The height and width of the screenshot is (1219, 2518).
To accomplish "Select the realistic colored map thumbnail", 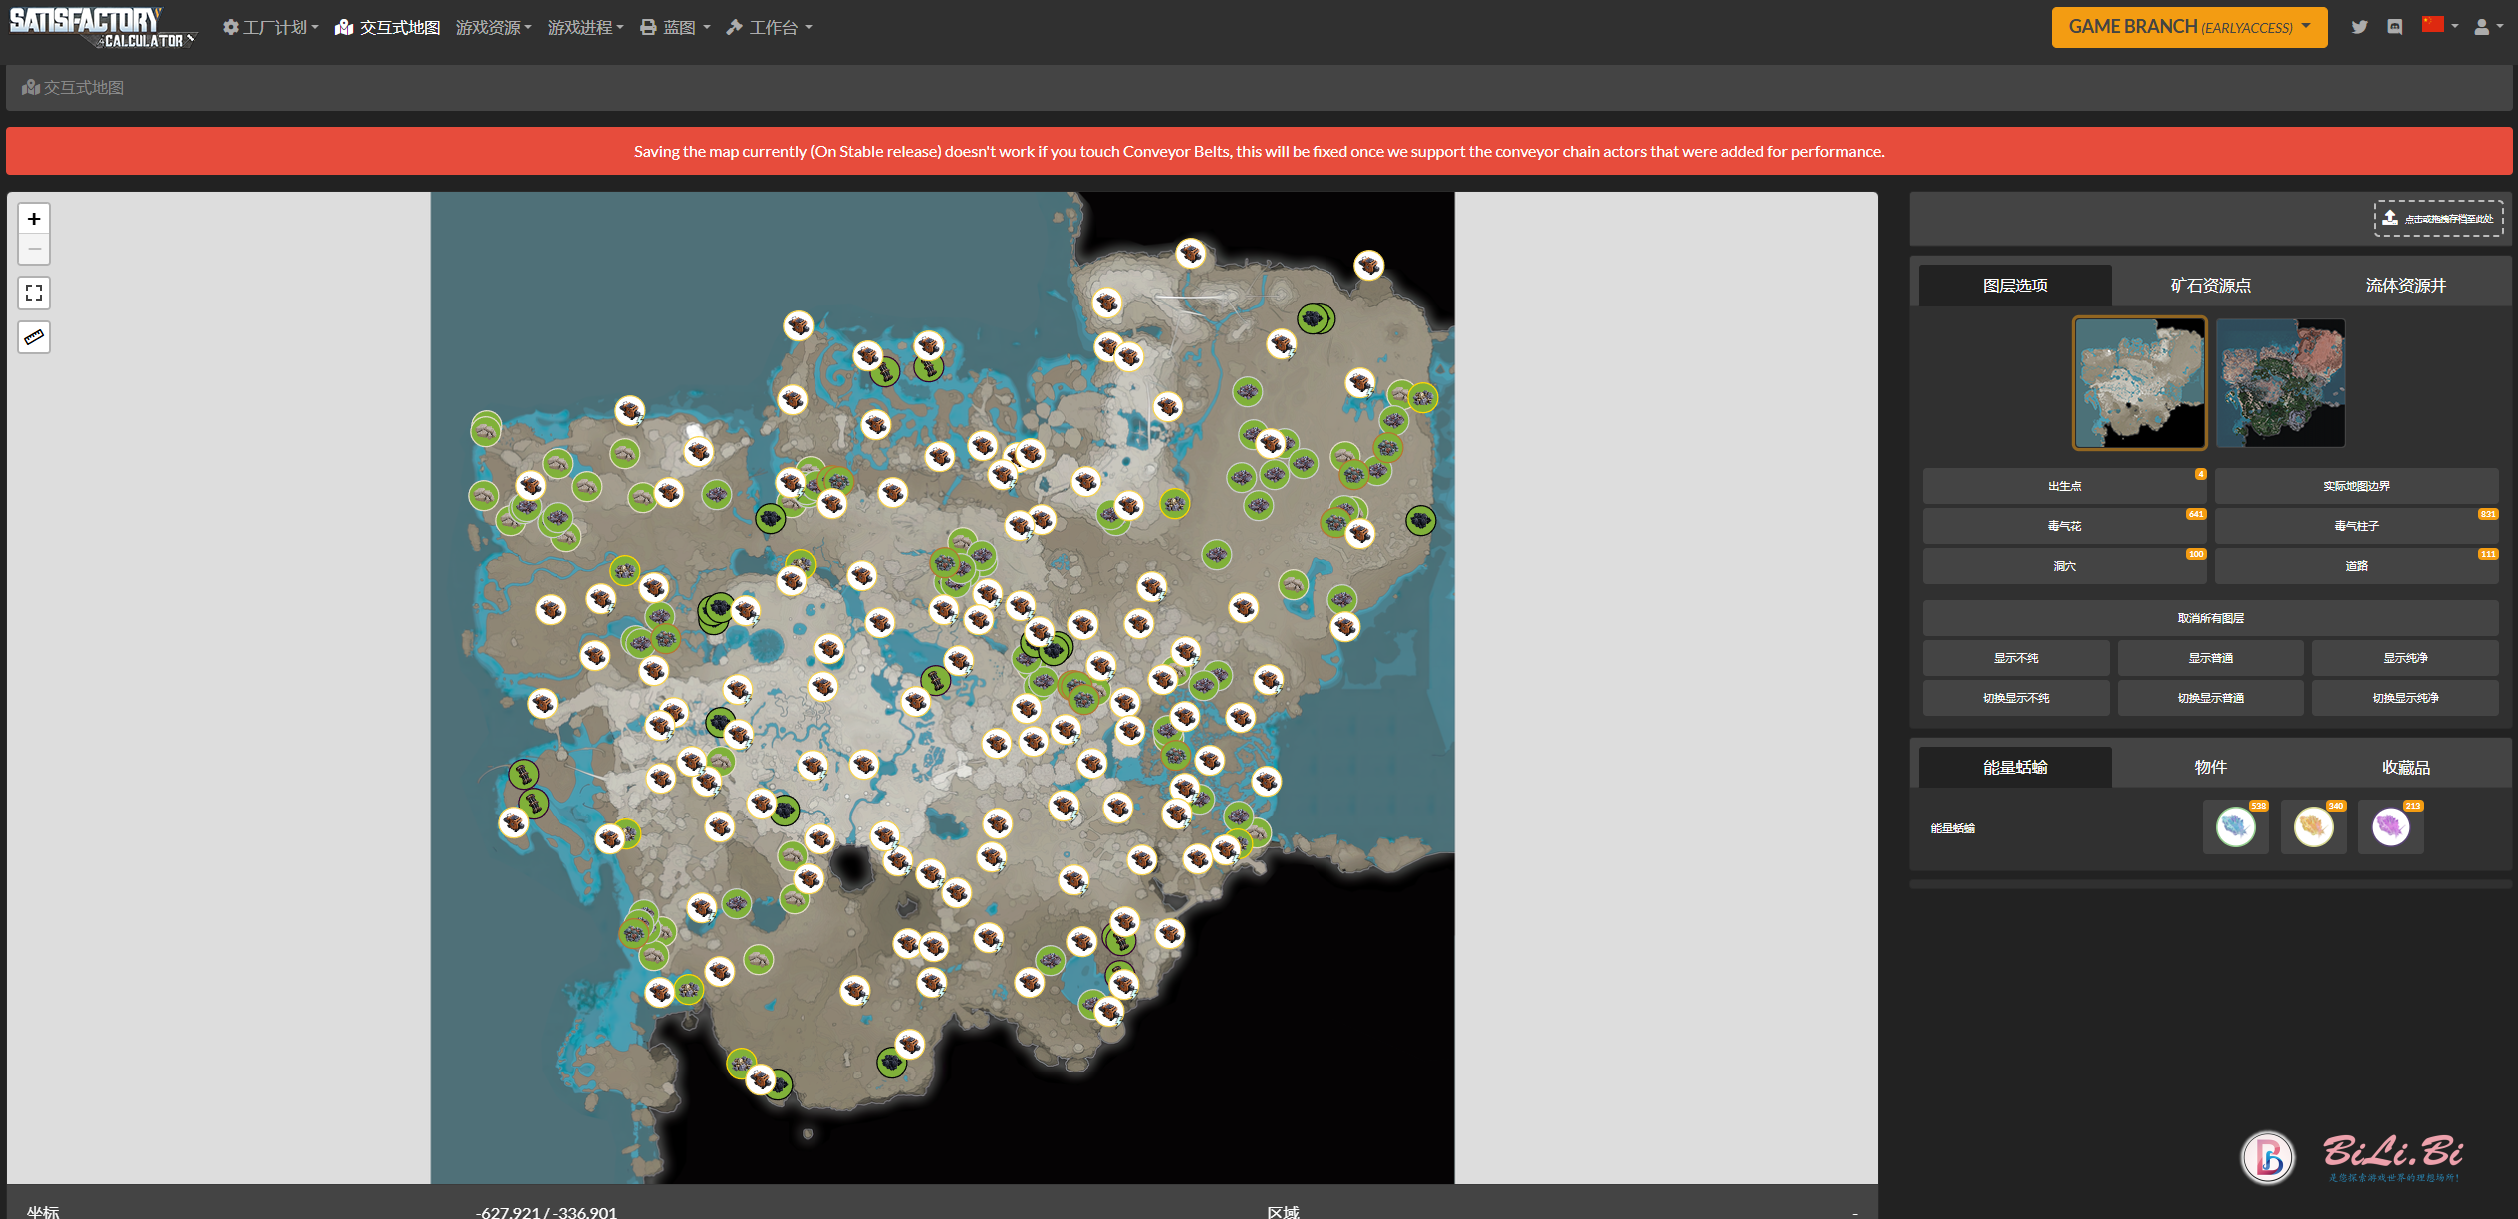I will click(x=2280, y=383).
